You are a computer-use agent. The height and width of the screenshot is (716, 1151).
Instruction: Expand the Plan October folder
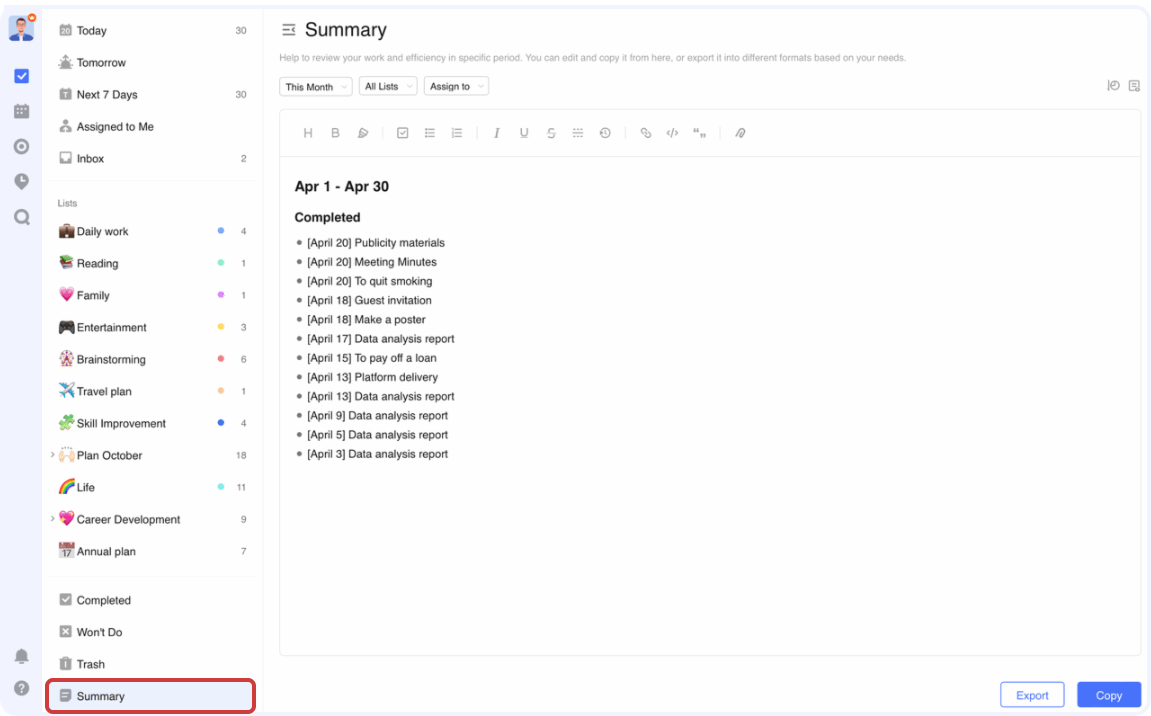(x=52, y=455)
